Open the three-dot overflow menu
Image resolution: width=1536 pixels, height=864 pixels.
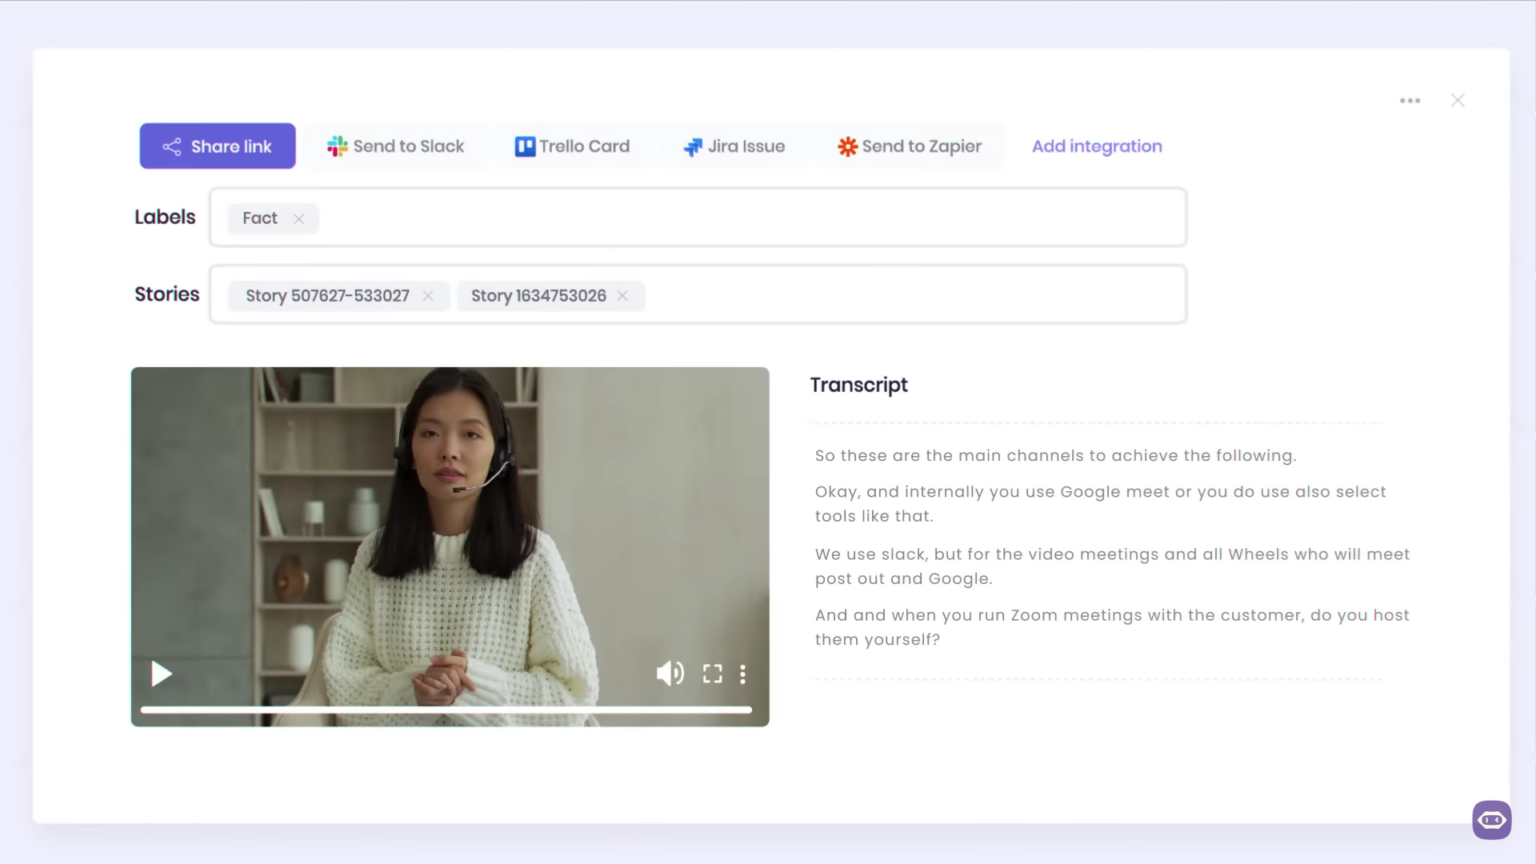(1410, 100)
